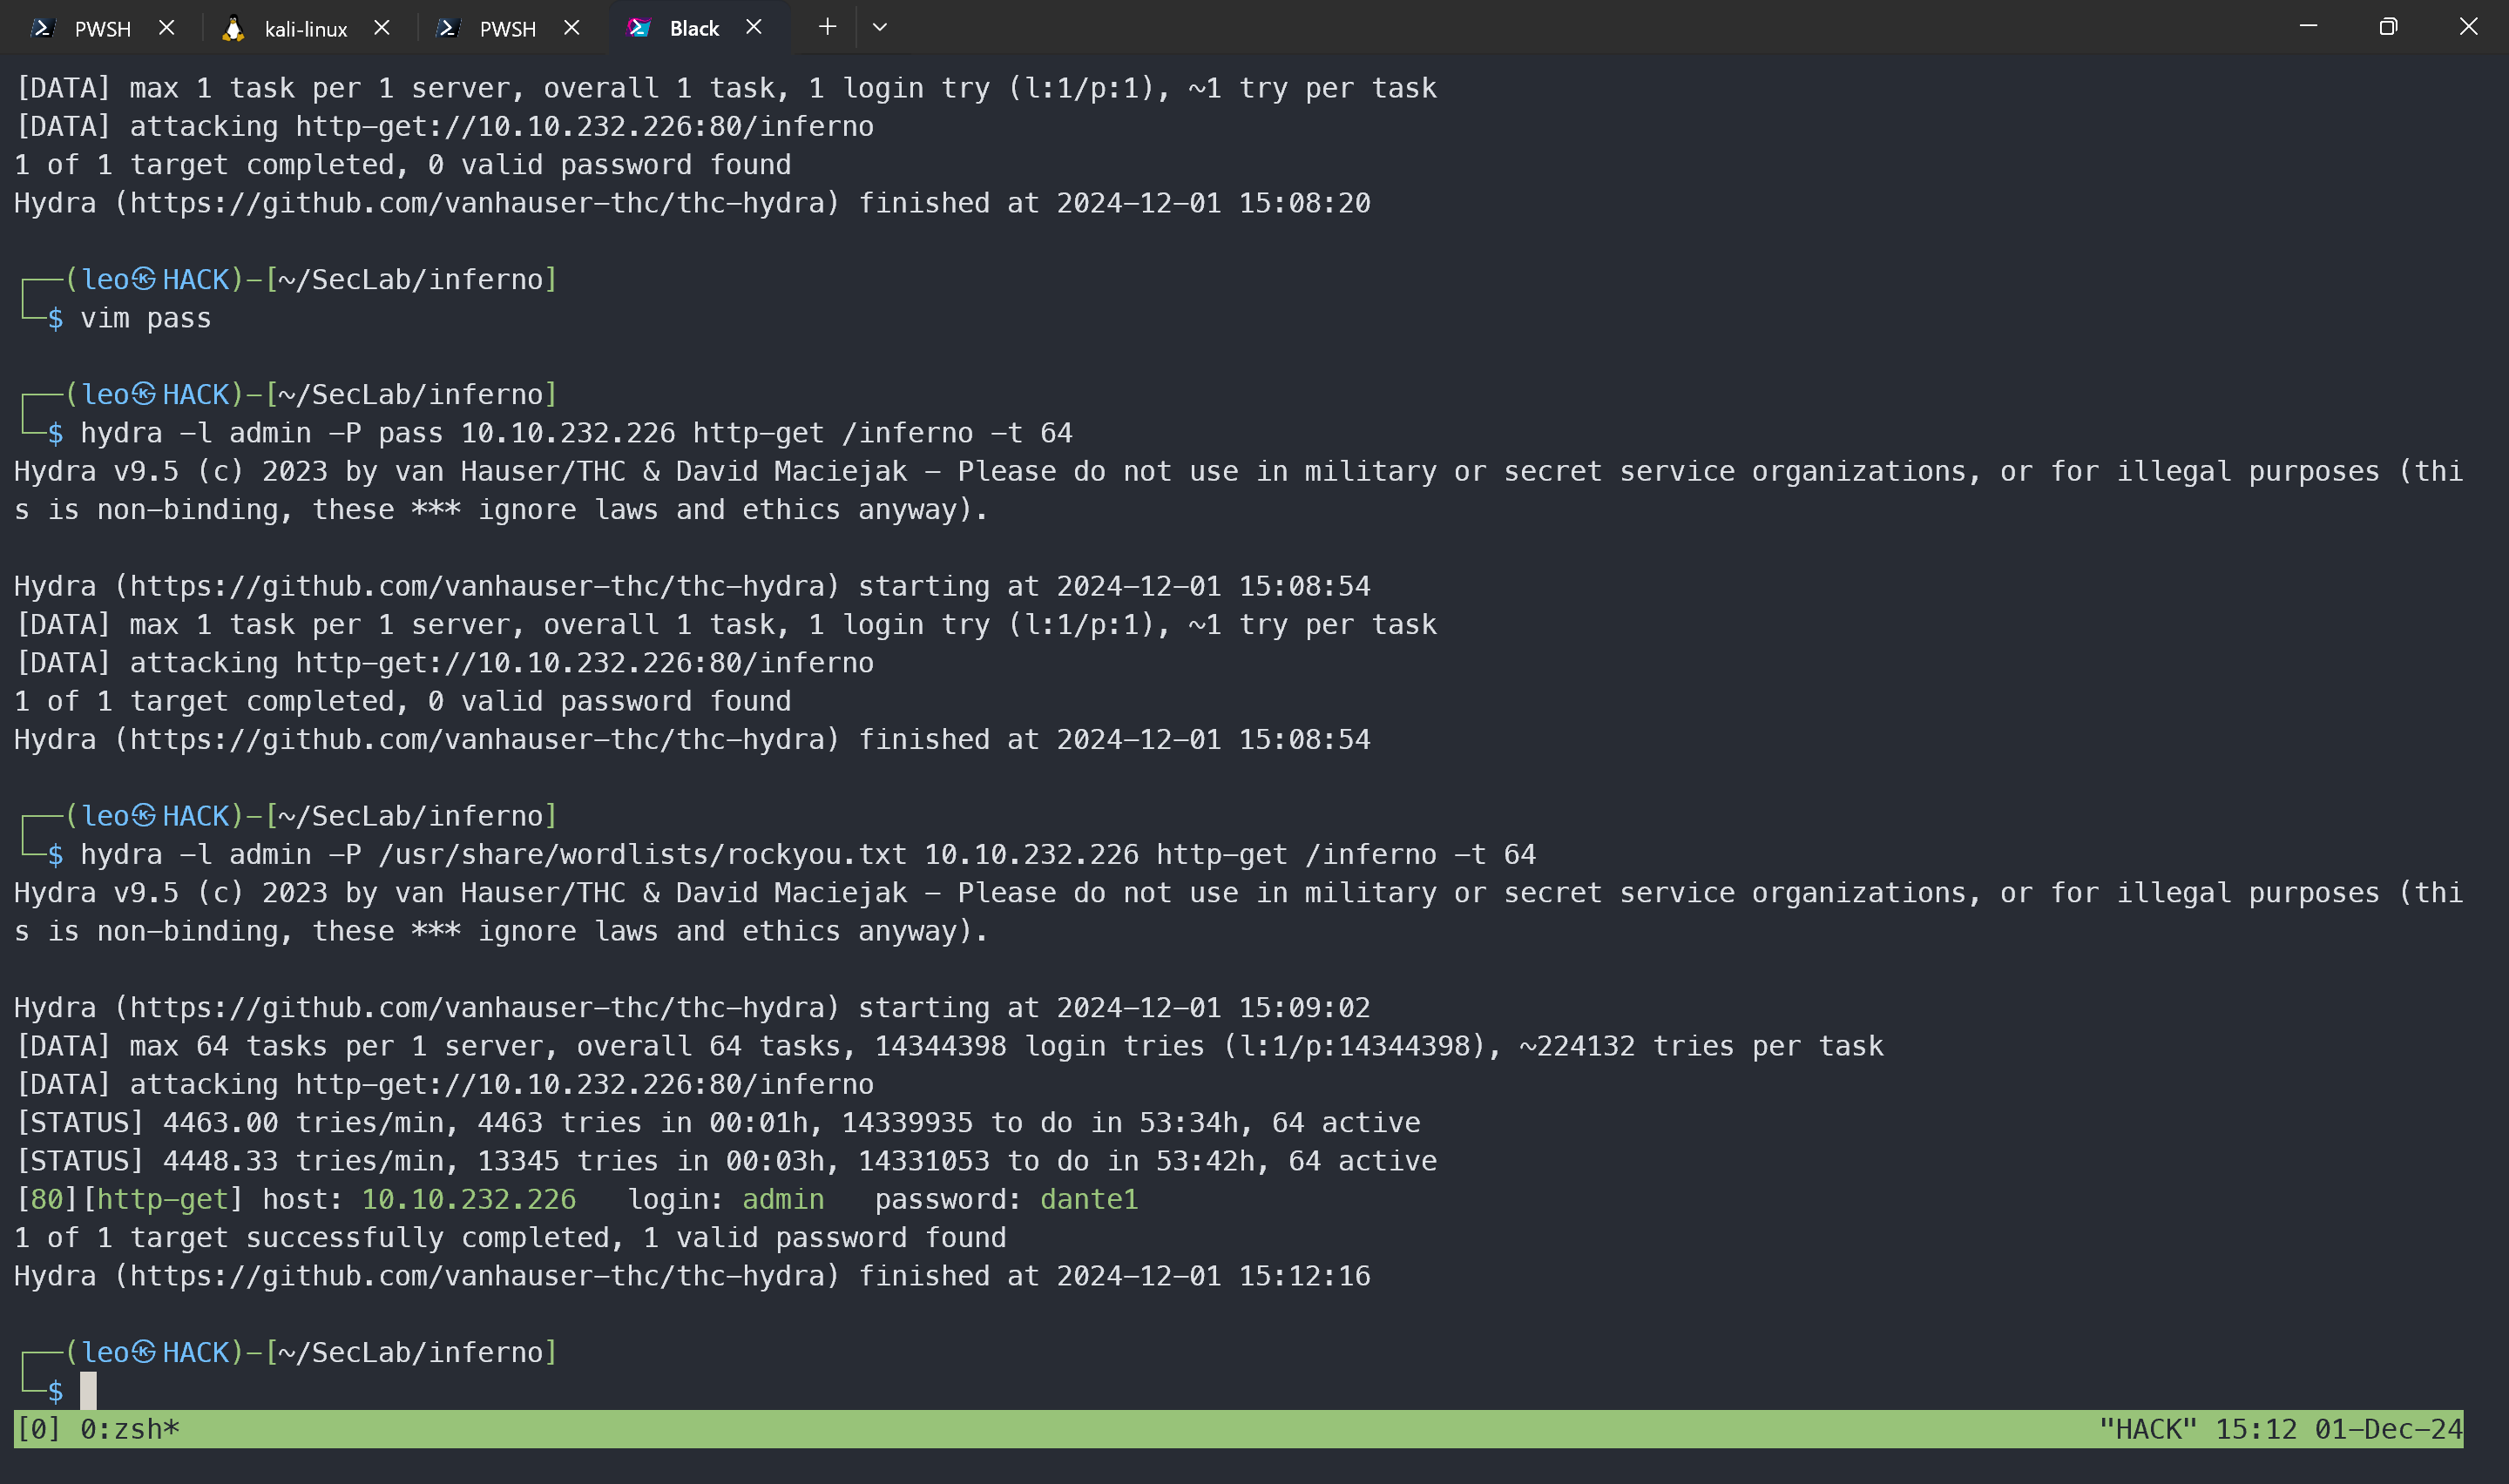Open a new terminal tab with plus

(827, 27)
